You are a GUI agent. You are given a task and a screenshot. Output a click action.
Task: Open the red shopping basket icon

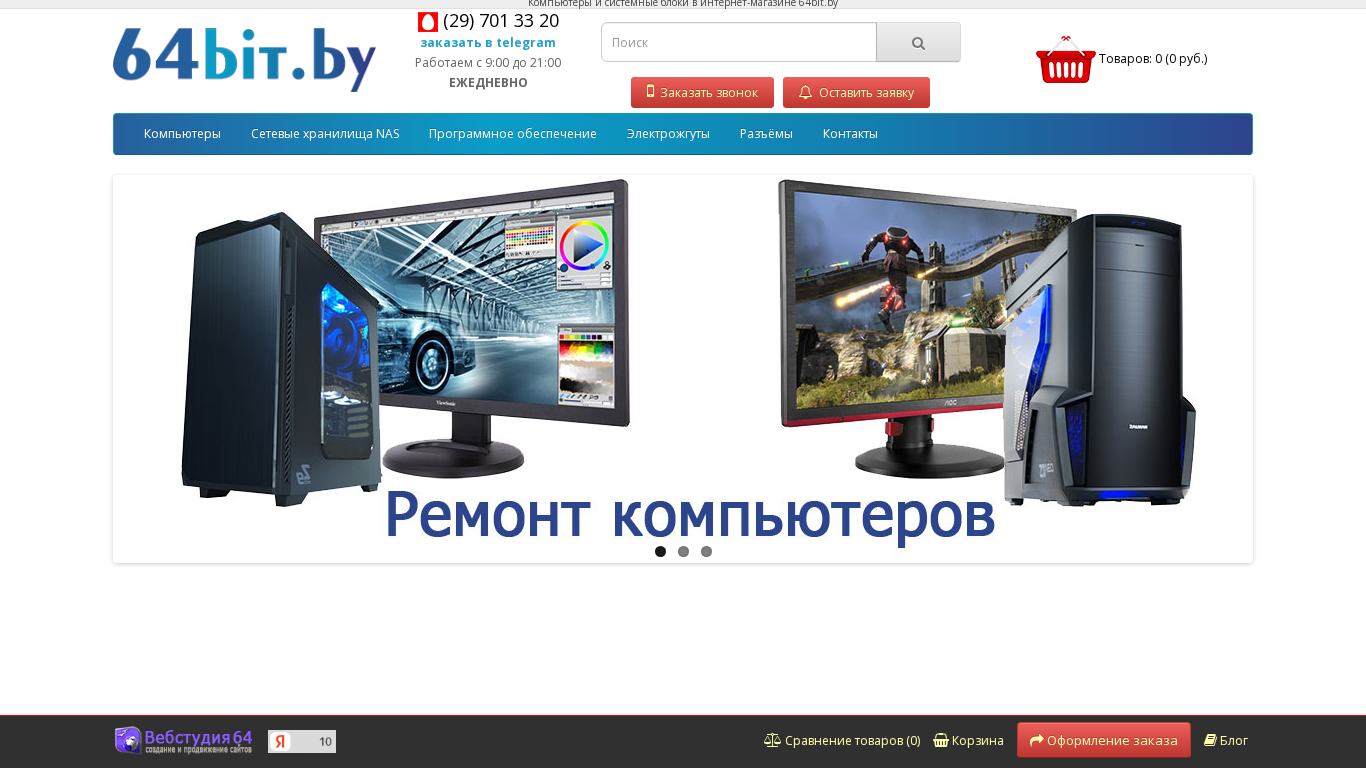(x=1066, y=59)
